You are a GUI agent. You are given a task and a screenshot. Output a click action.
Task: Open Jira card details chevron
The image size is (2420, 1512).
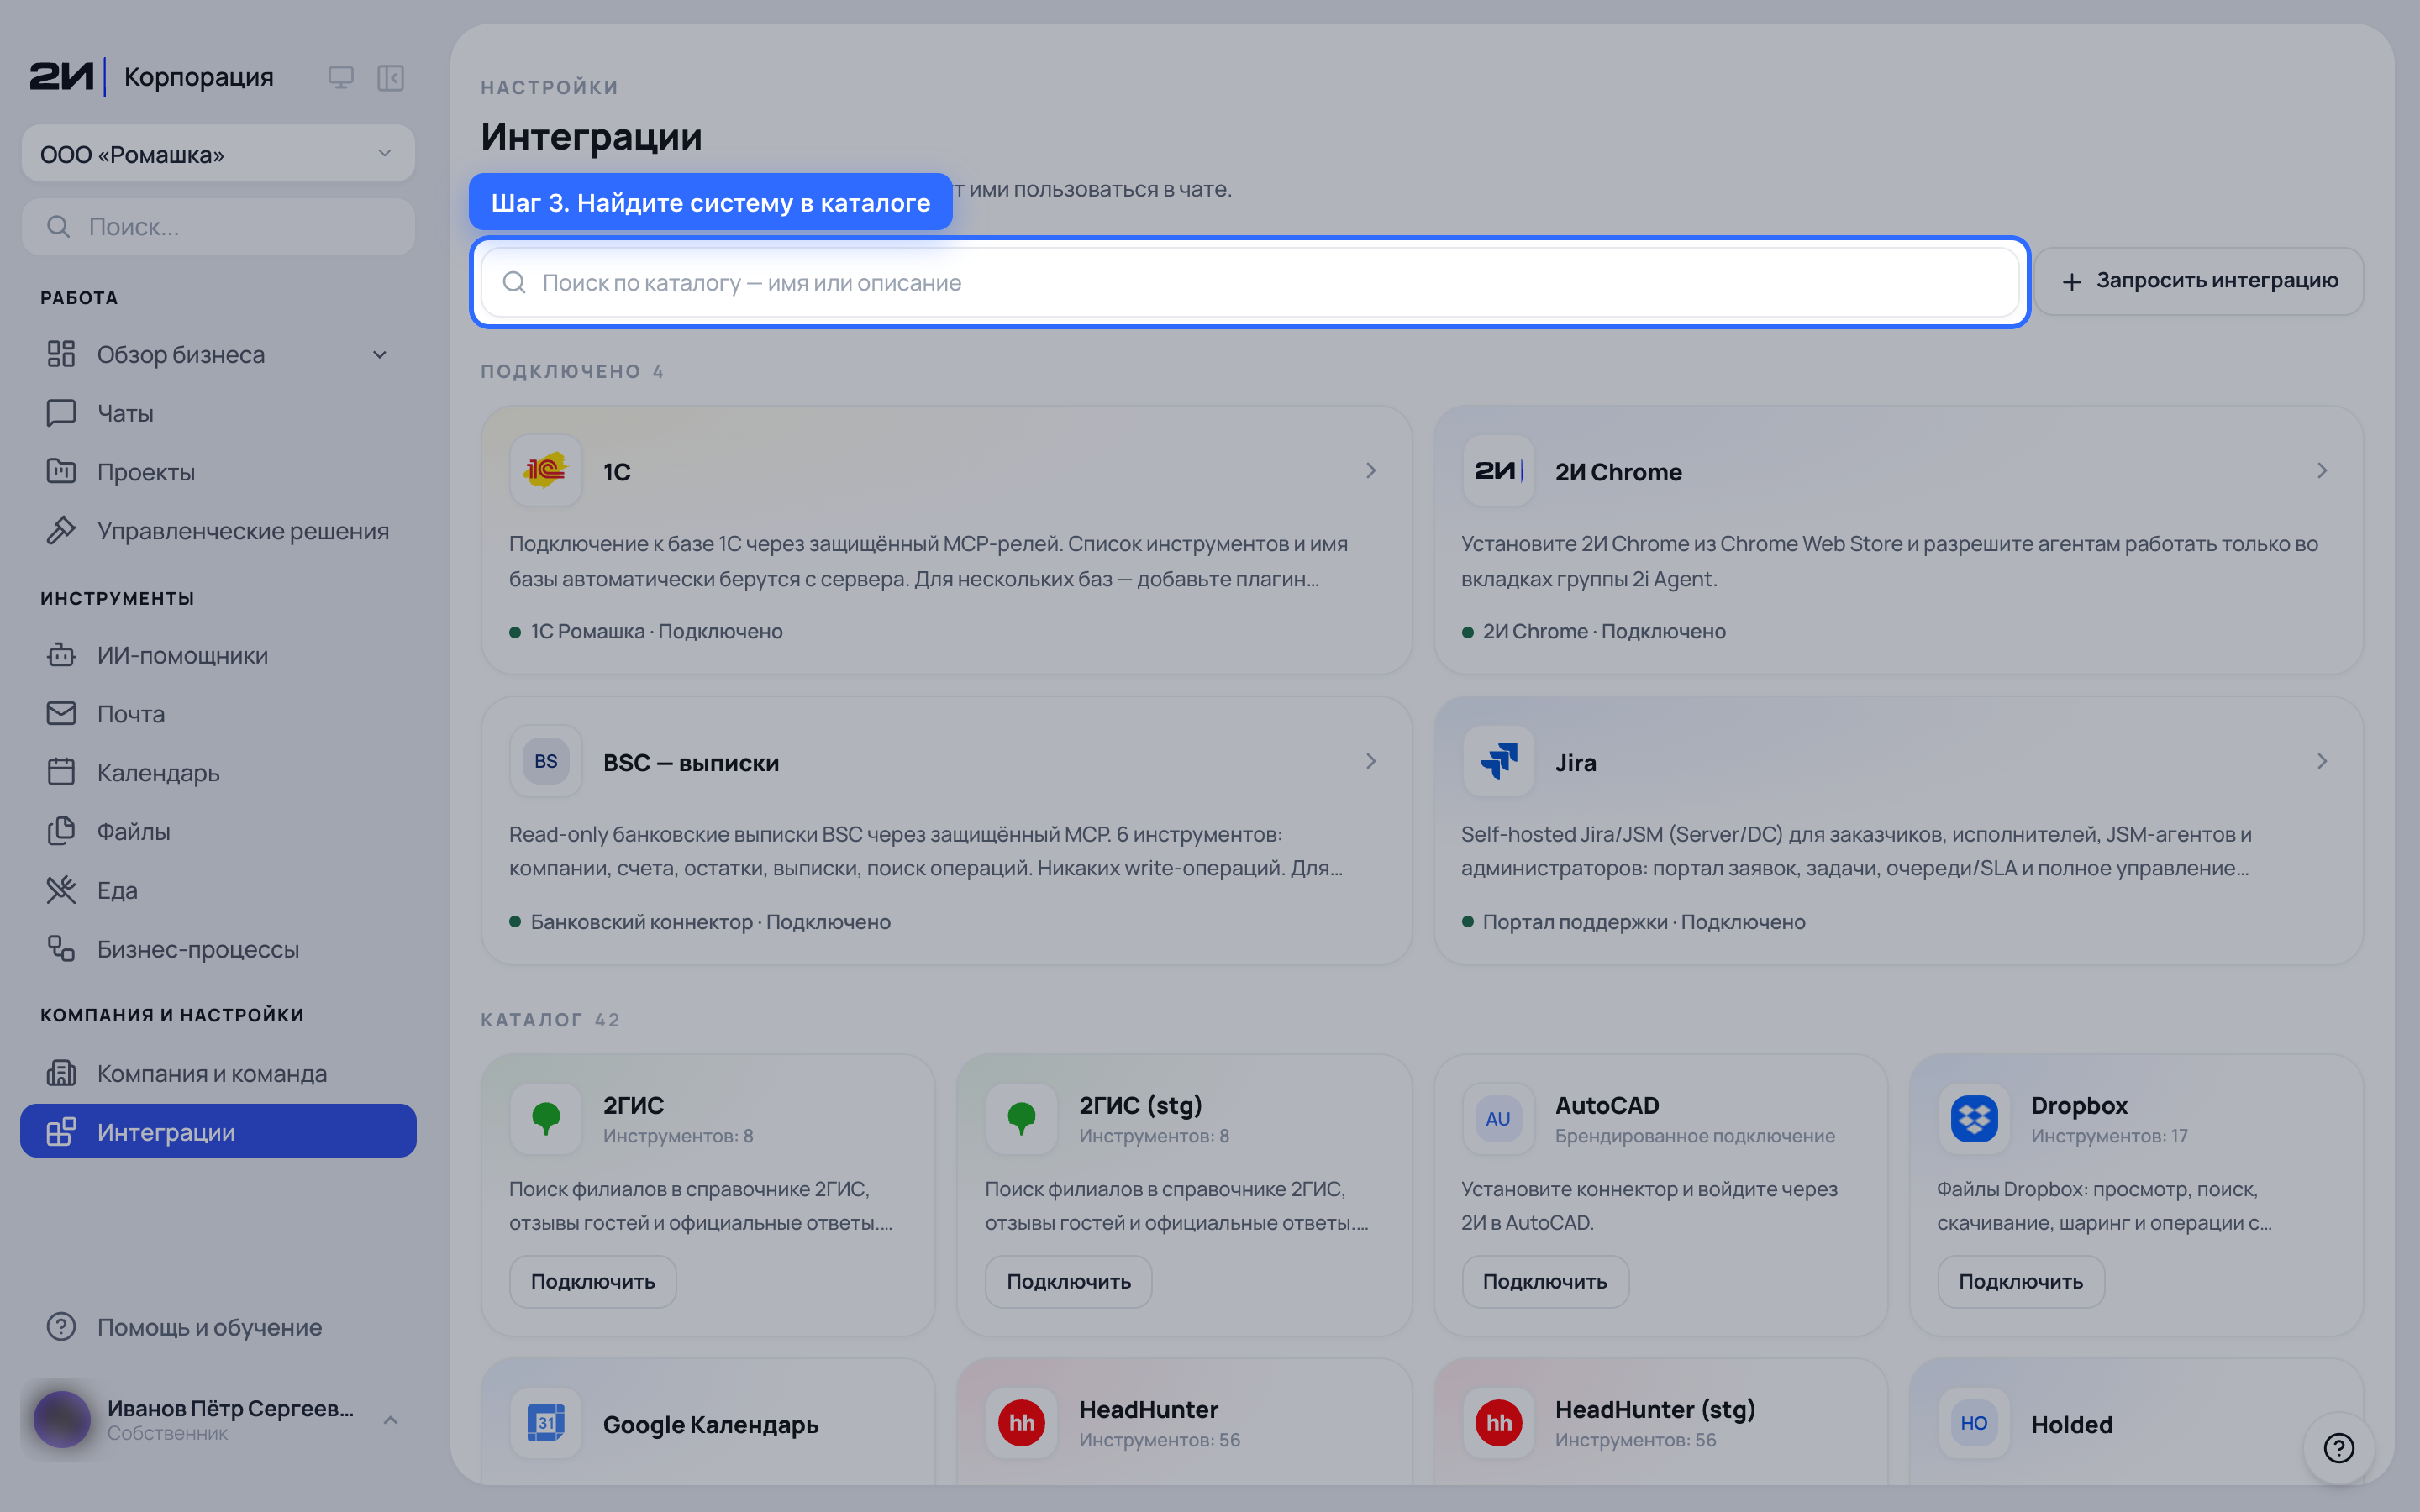pos(2322,761)
